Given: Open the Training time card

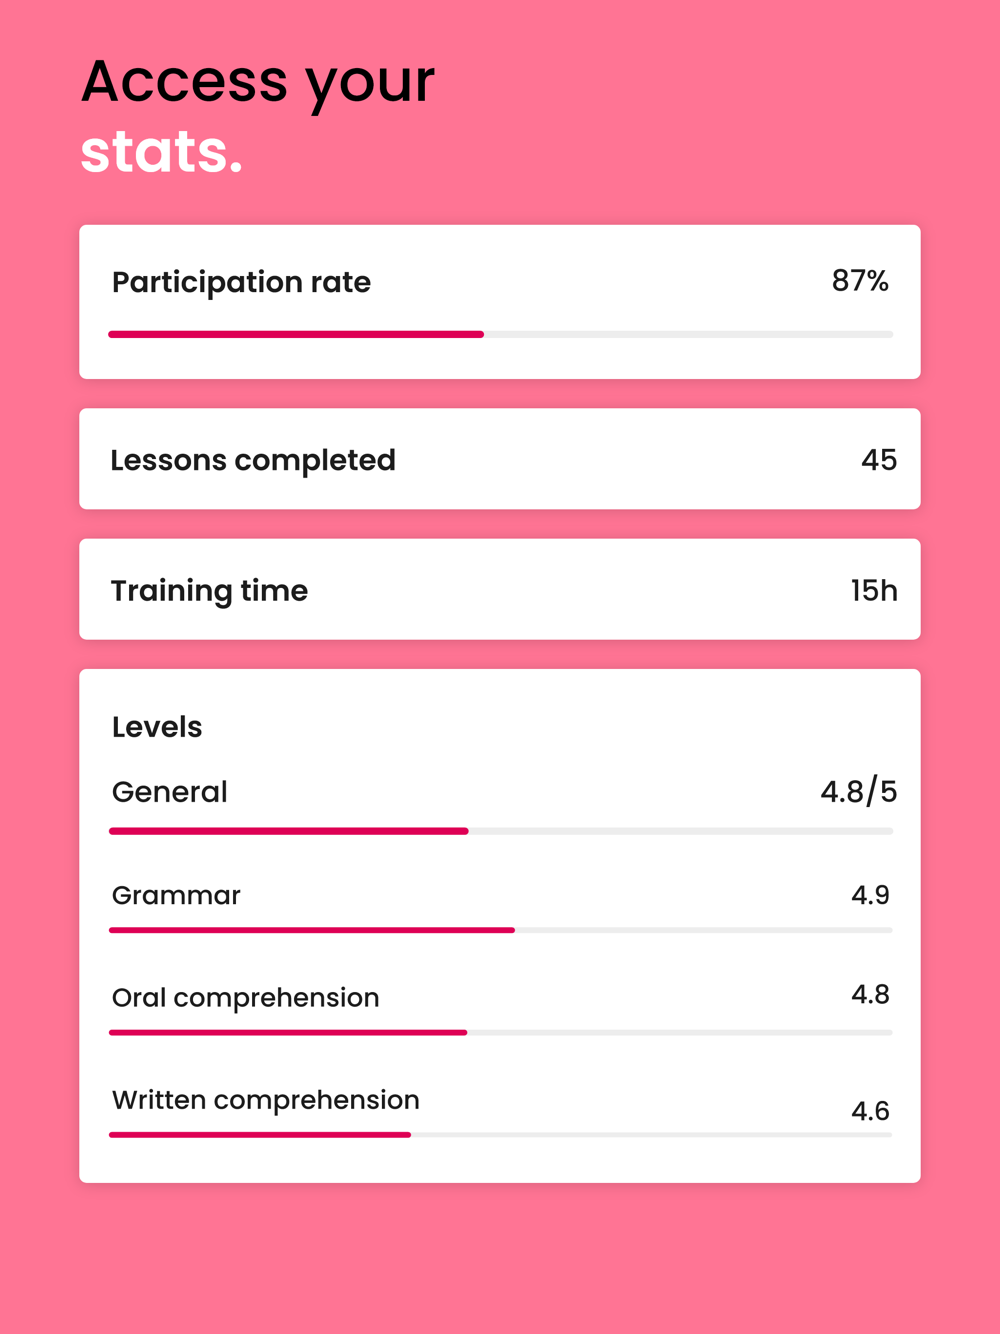Looking at the screenshot, I should (x=500, y=589).
